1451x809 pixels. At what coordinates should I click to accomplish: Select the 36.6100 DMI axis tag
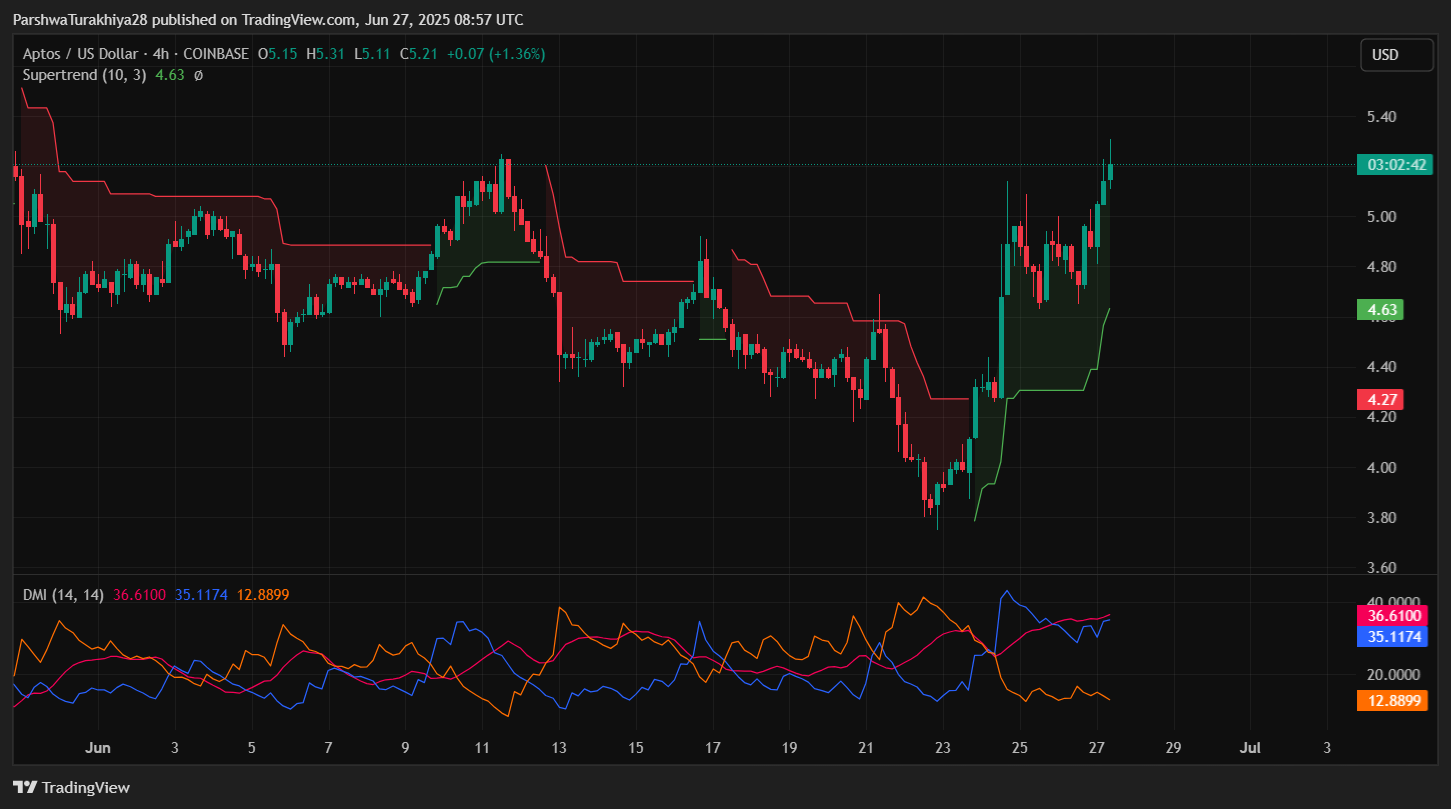coord(1389,616)
